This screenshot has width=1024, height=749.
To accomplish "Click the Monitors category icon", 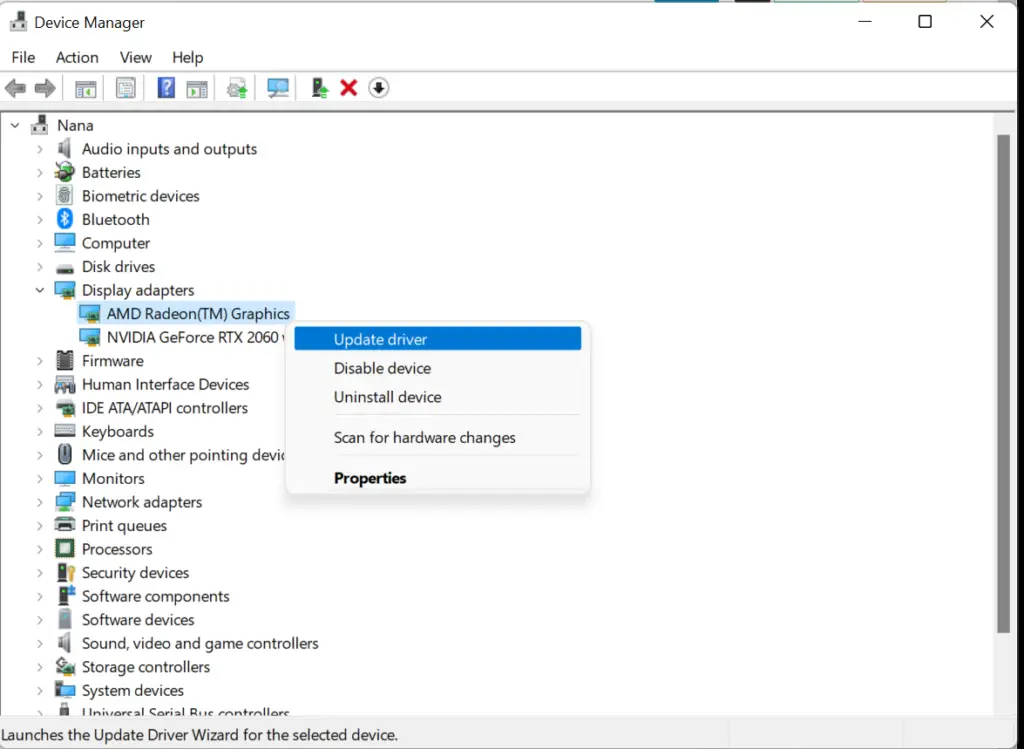I will (65, 478).
